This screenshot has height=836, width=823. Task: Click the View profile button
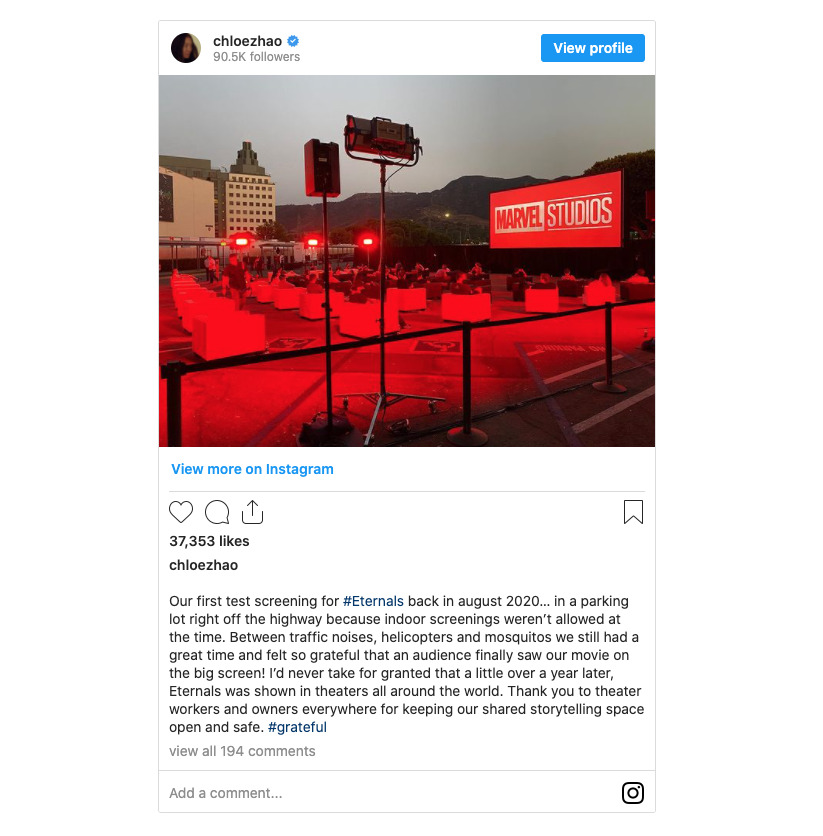593,48
